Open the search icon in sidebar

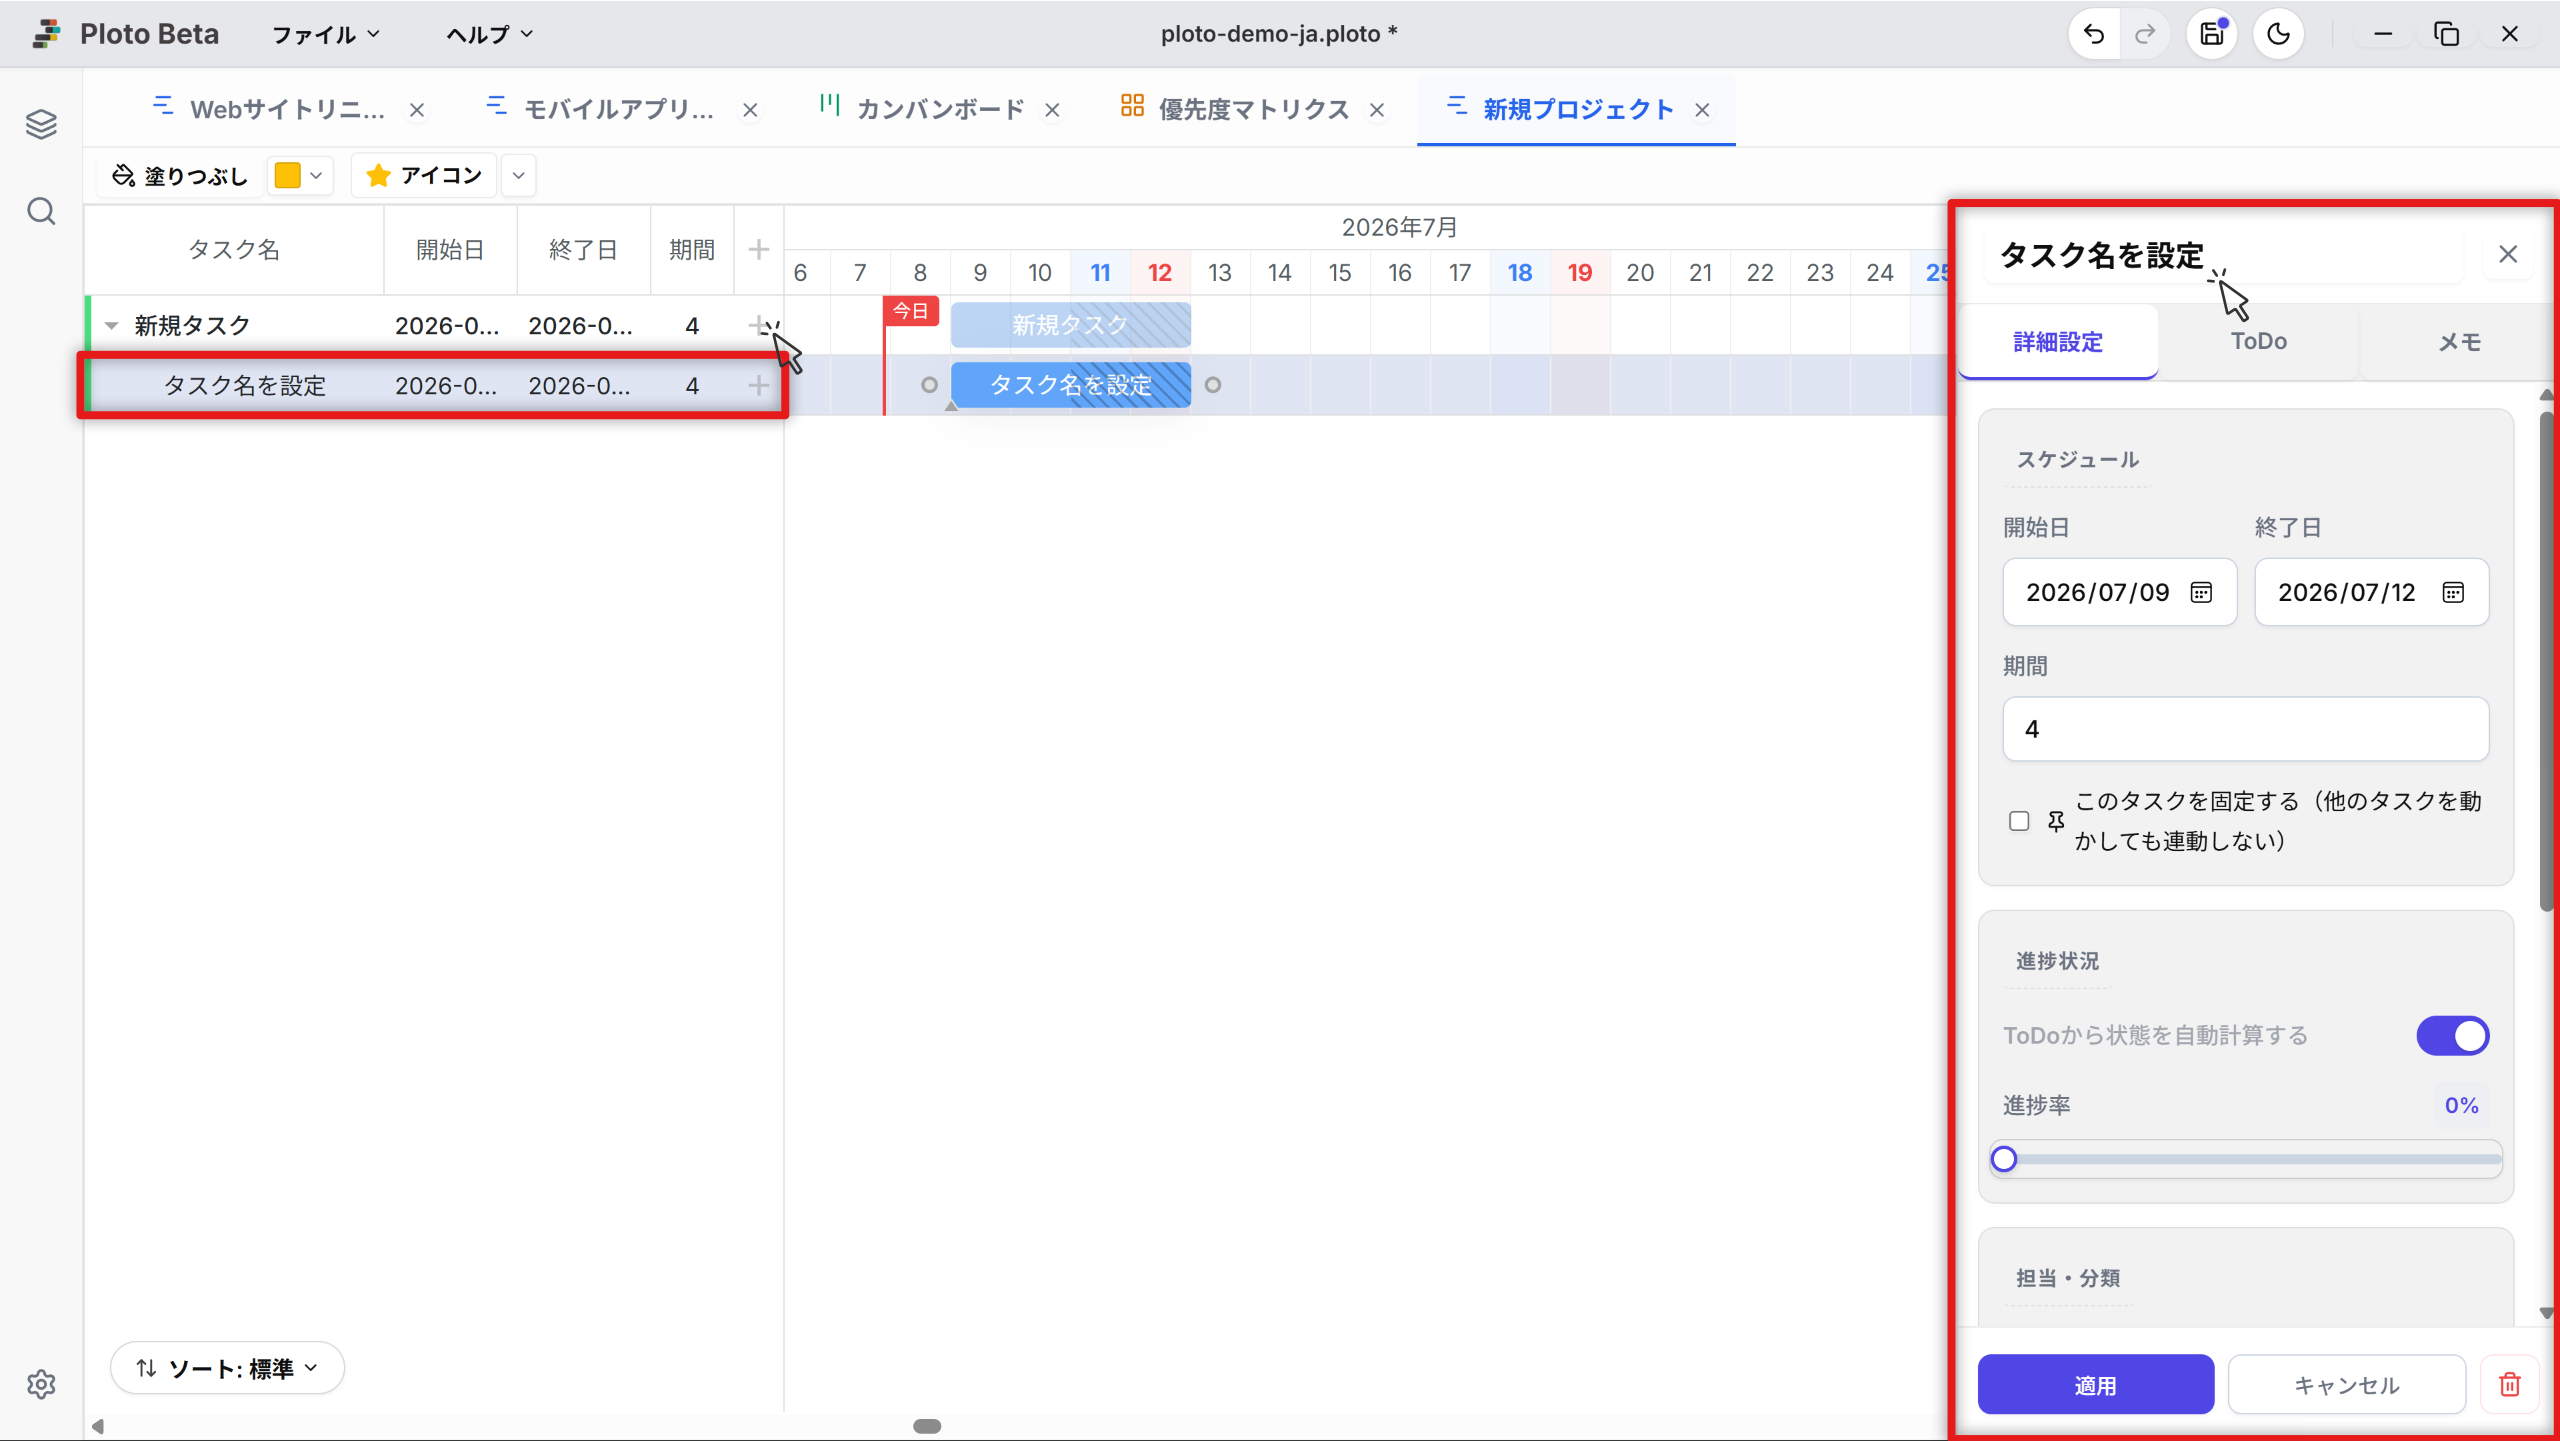(41, 211)
